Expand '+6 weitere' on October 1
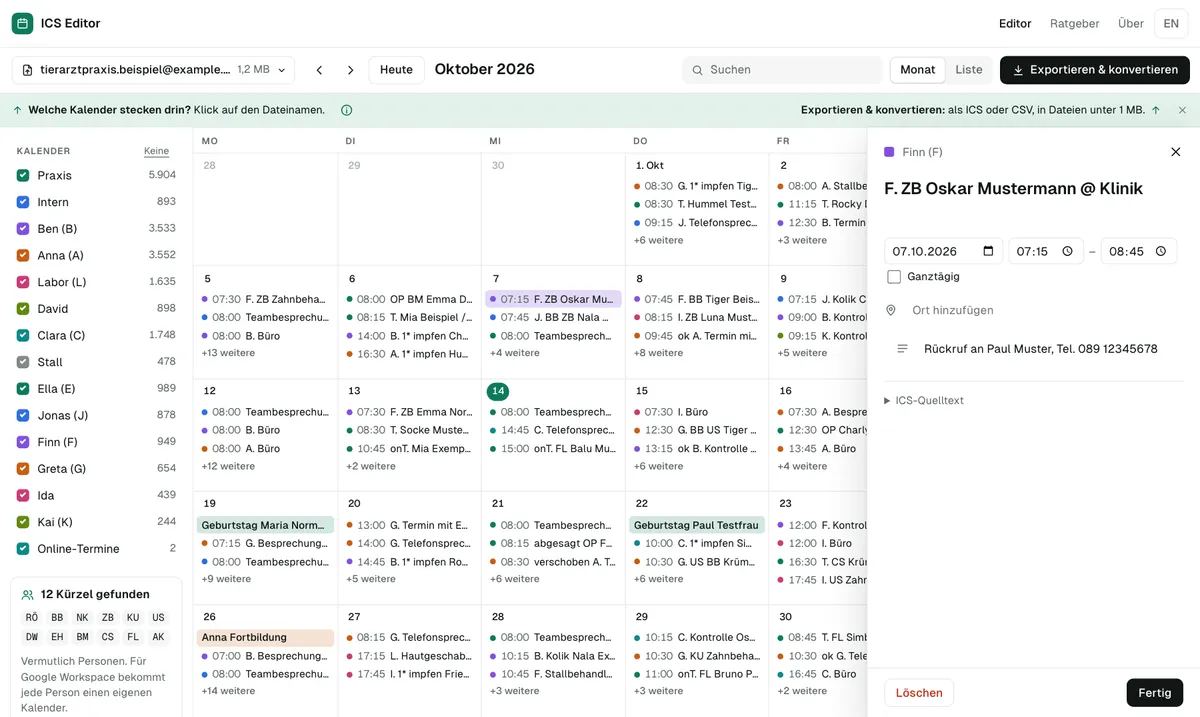This screenshot has height=717, width=1200. coord(658,240)
